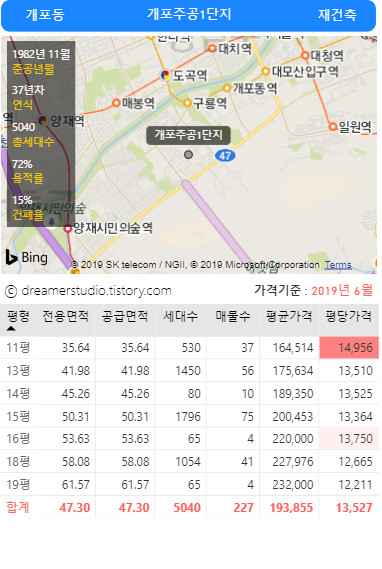The width and height of the screenshot is (382, 569).
Task: Click the 개포동 label in the blue header
Action: 45,15
